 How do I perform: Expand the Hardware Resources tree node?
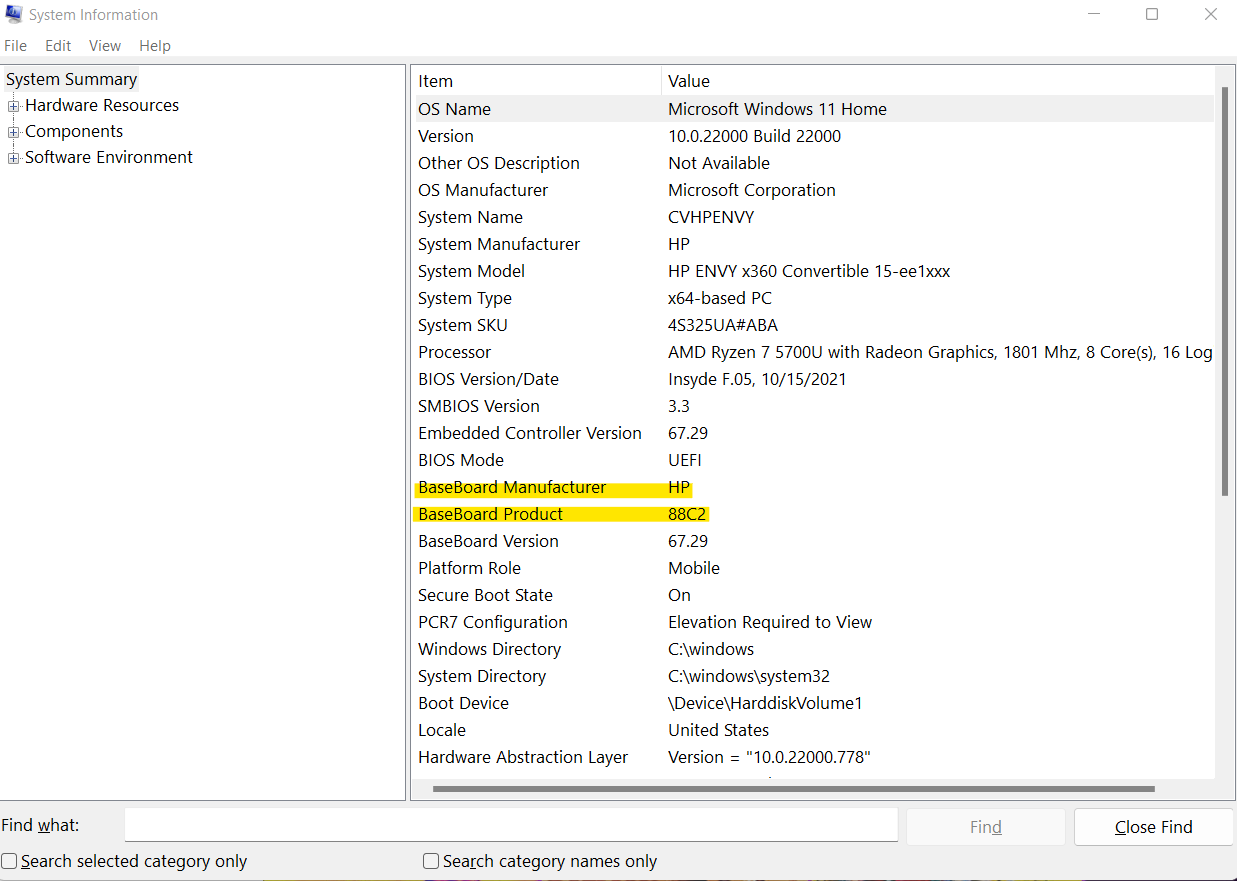tap(14, 106)
